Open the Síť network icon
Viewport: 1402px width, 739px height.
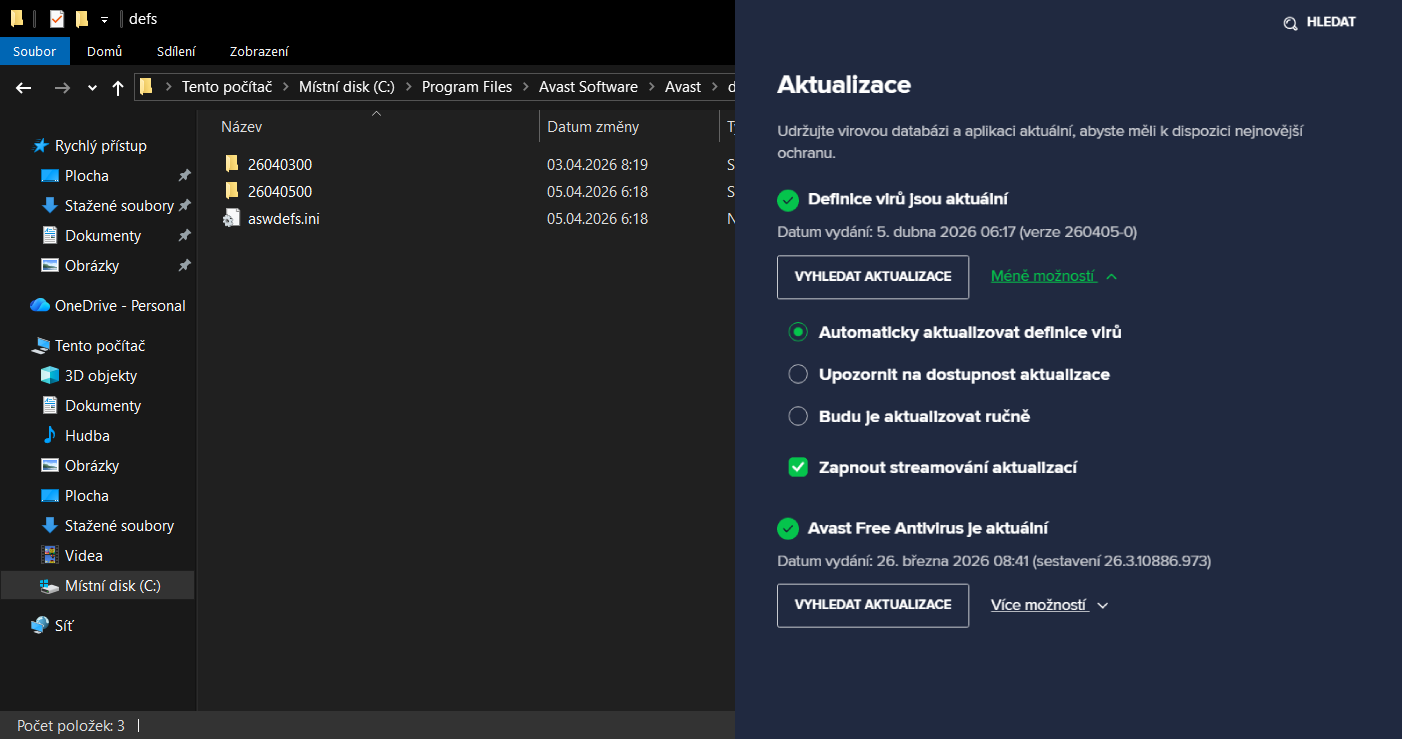point(40,626)
